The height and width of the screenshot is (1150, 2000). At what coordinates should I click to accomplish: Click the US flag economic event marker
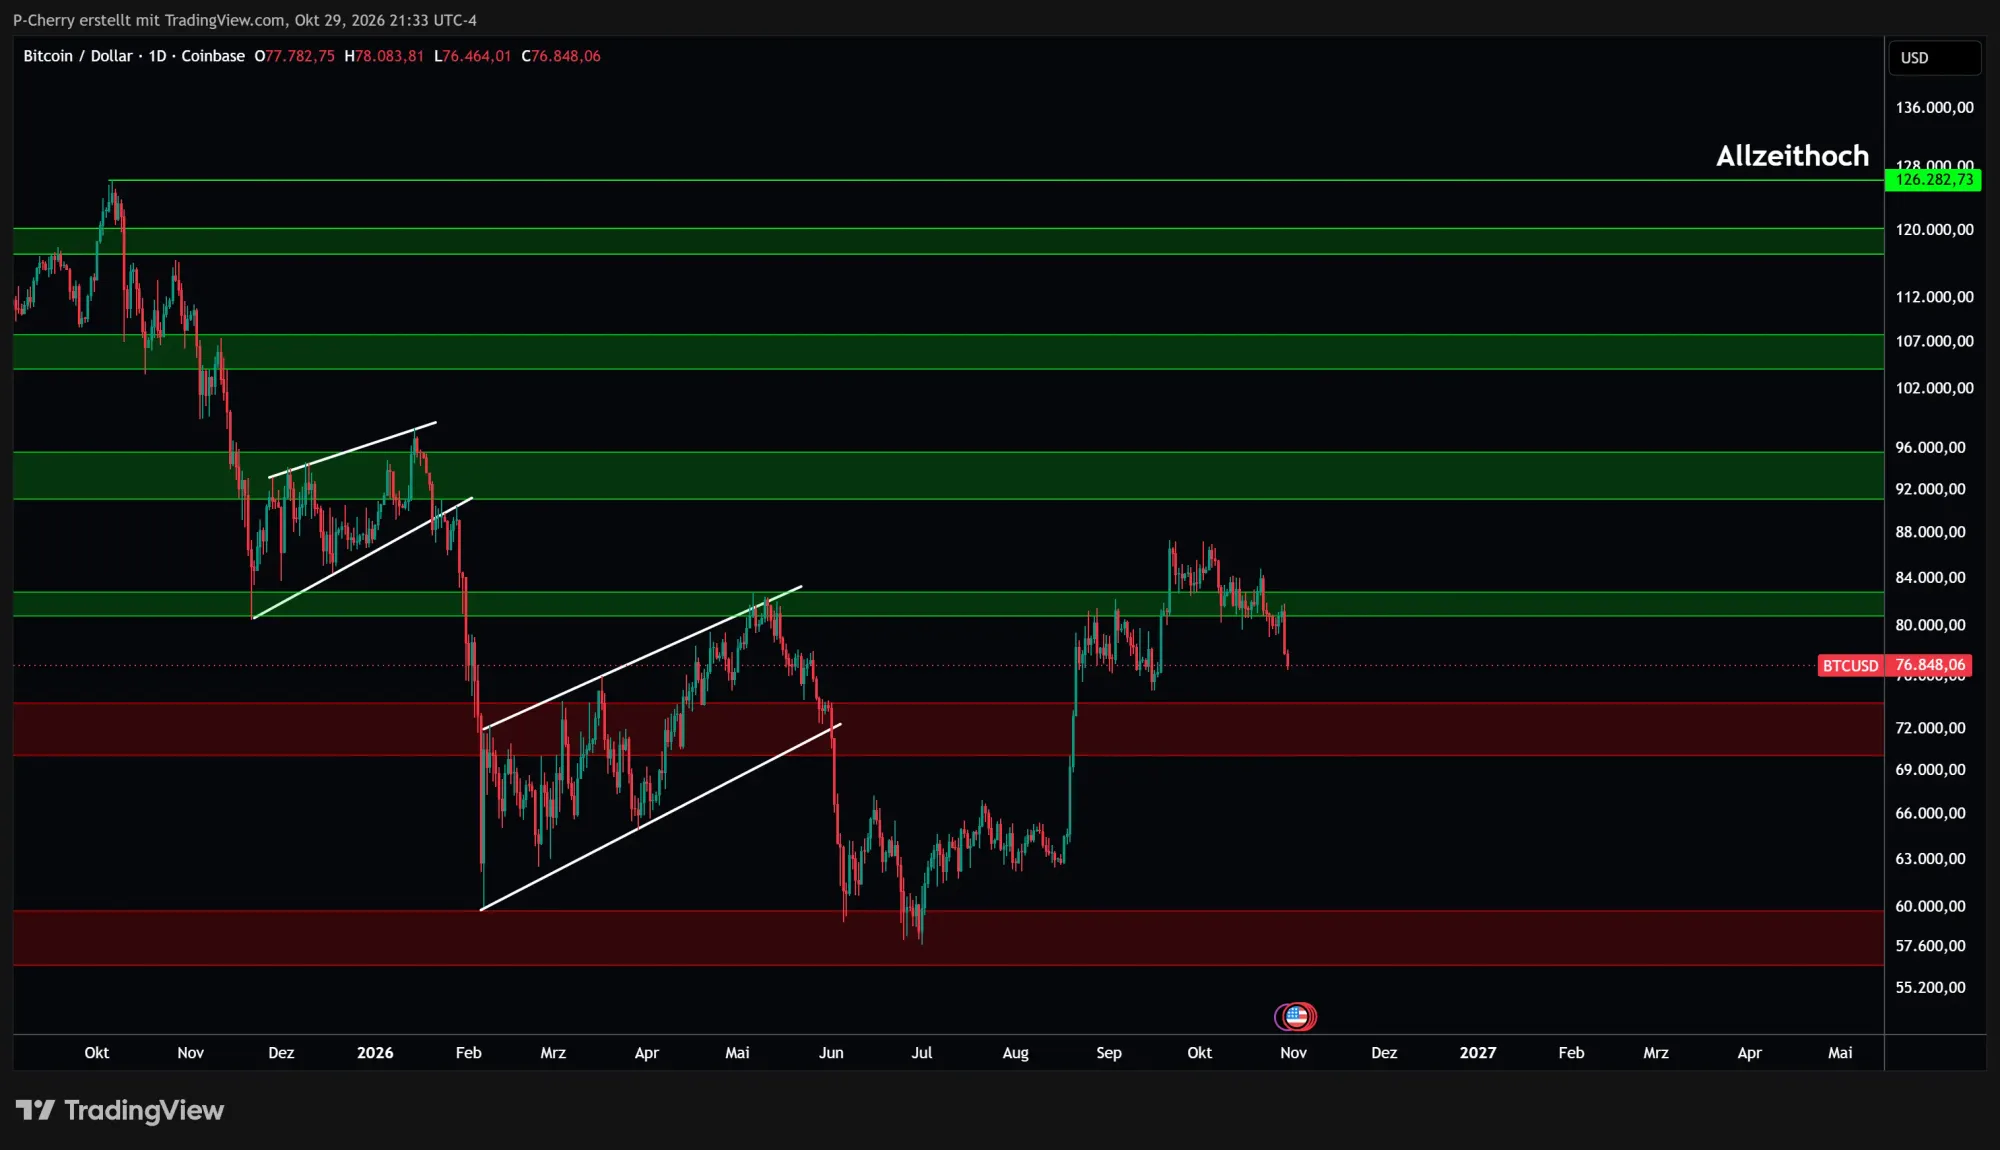tap(1297, 1017)
